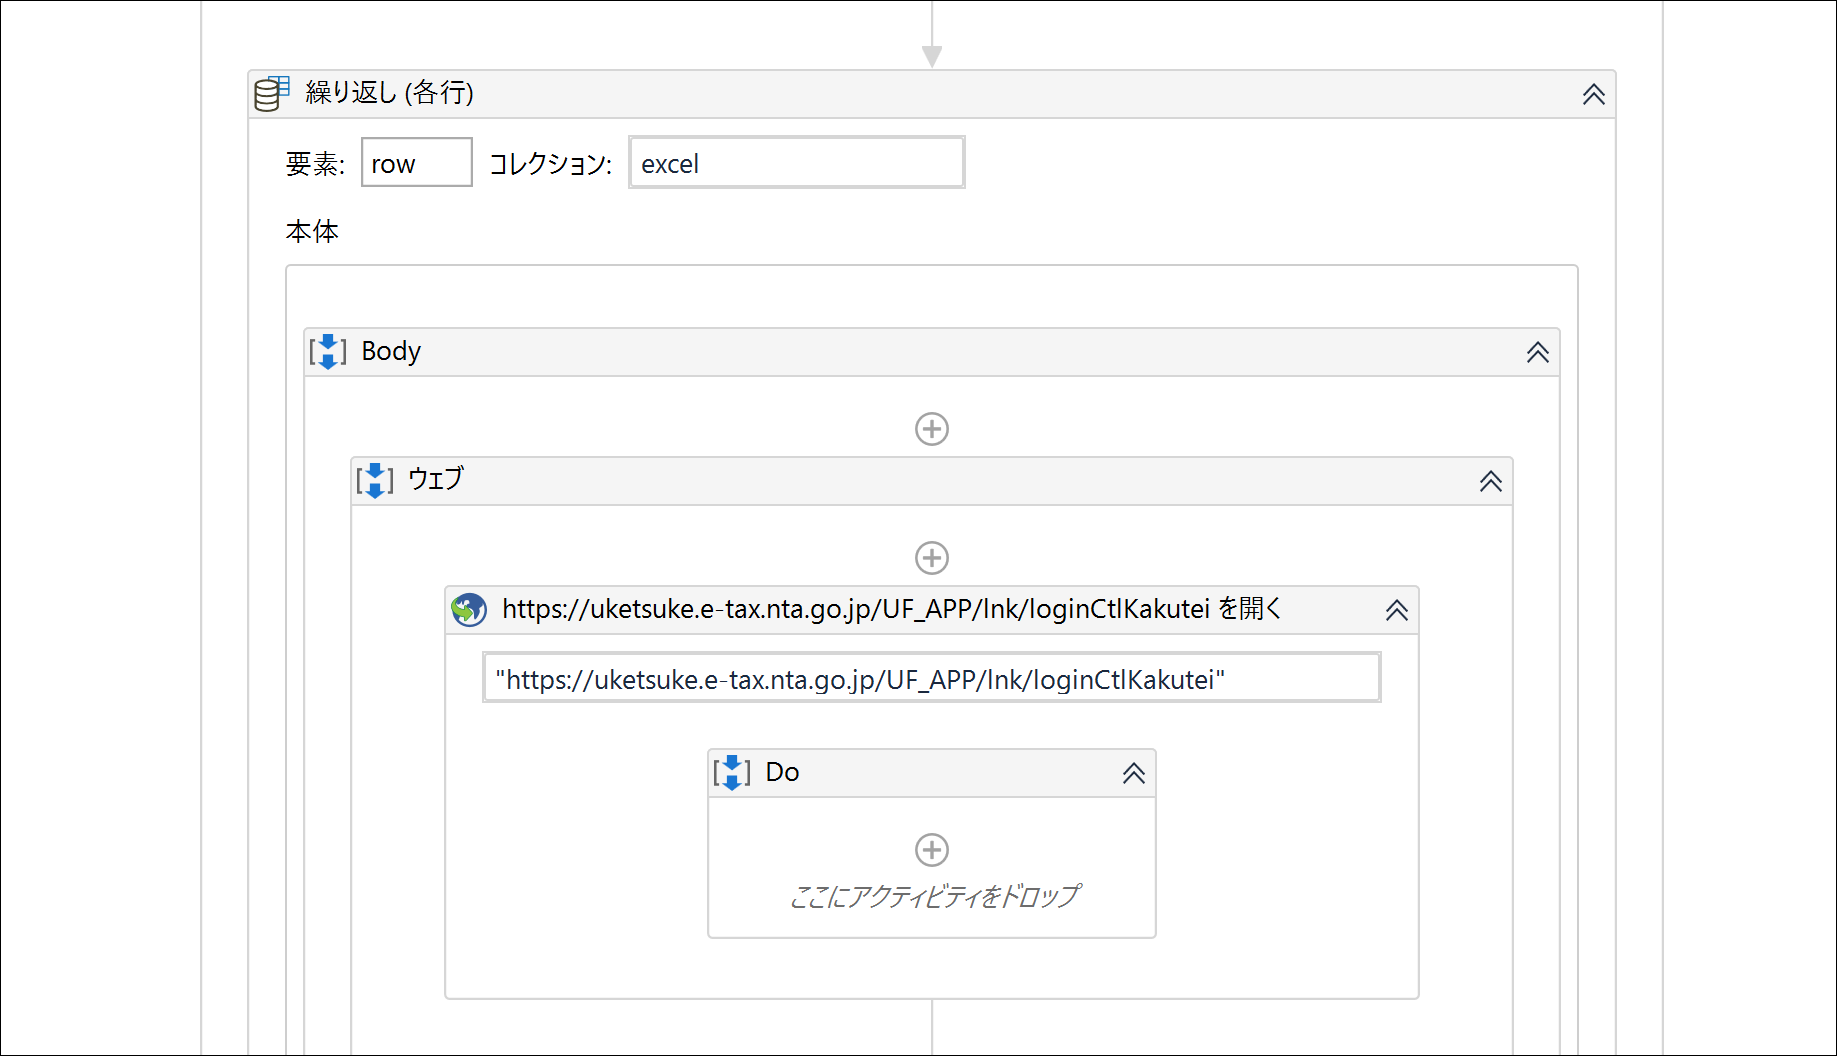Select the open browser activity title
The height and width of the screenshot is (1056, 1837).
(x=892, y=608)
